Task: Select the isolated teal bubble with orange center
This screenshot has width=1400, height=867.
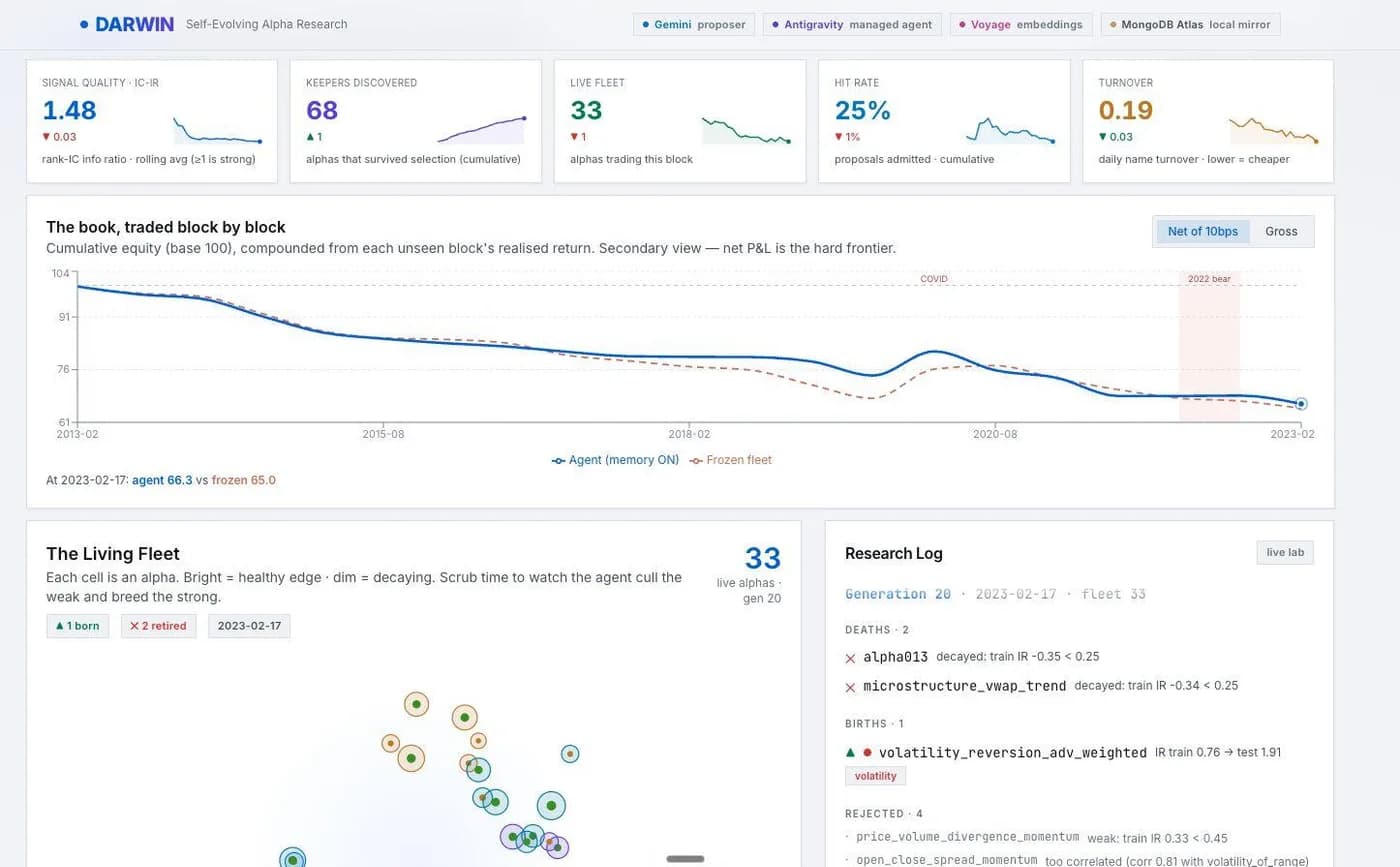Action: tap(569, 754)
